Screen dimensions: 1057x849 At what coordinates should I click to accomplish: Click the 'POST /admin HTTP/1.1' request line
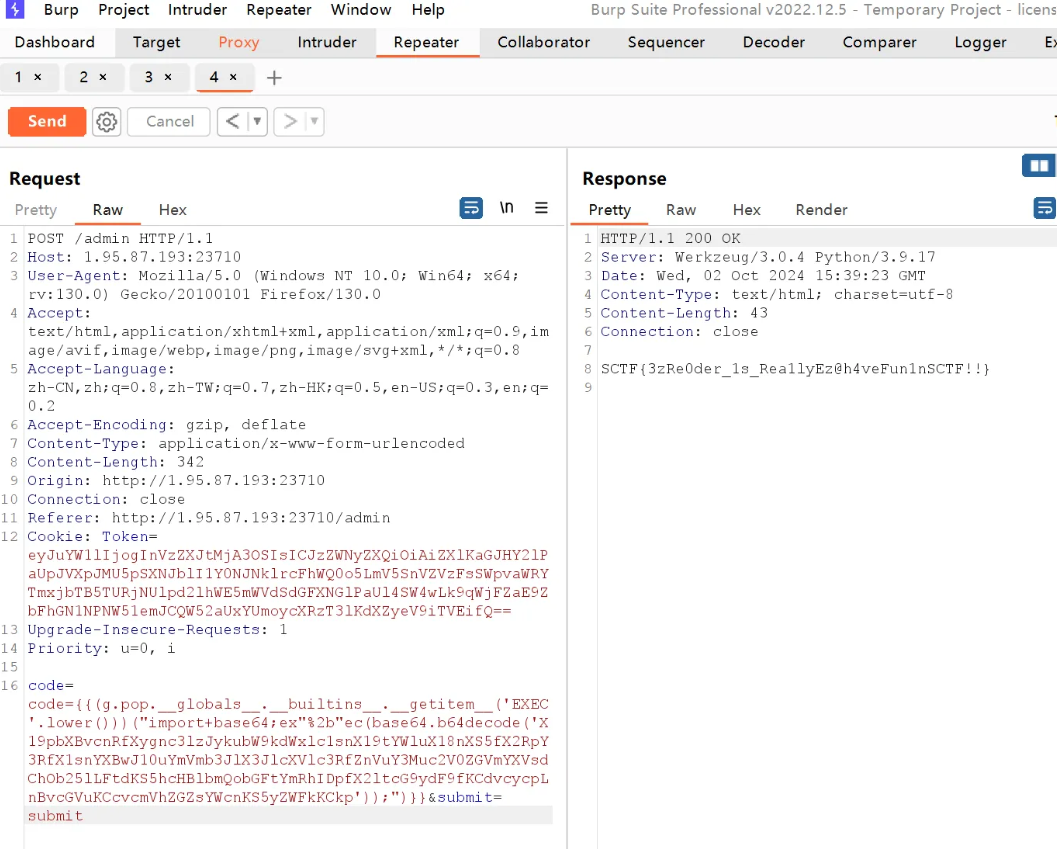[120, 238]
